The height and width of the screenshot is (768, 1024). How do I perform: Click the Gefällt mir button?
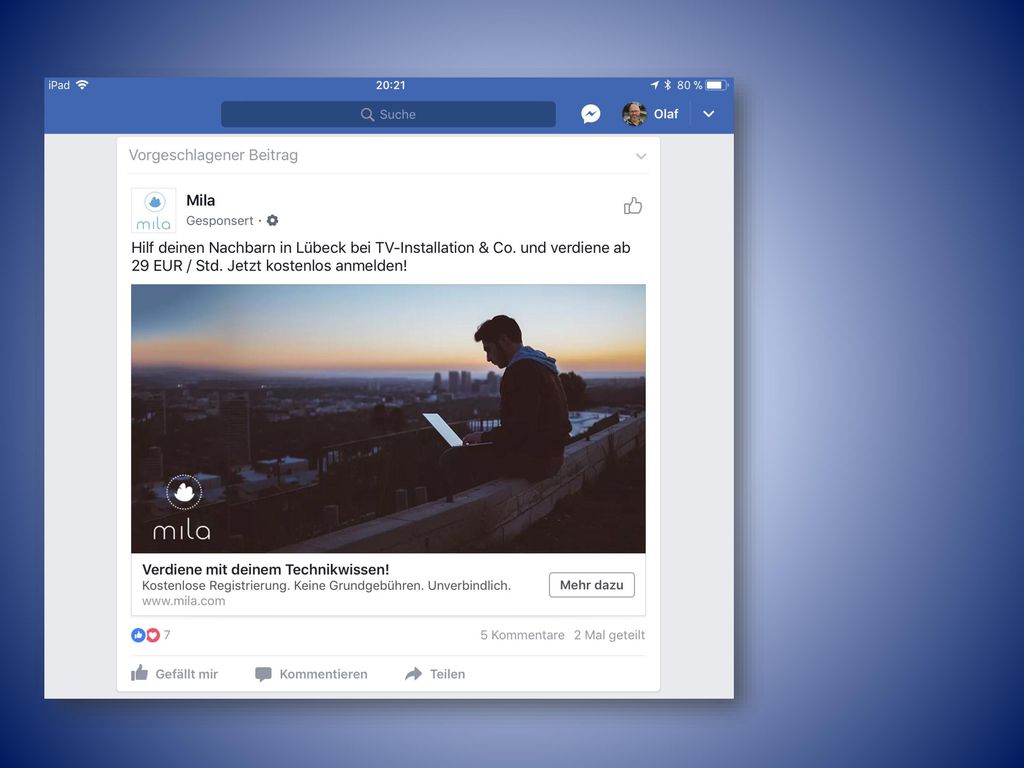coord(174,674)
